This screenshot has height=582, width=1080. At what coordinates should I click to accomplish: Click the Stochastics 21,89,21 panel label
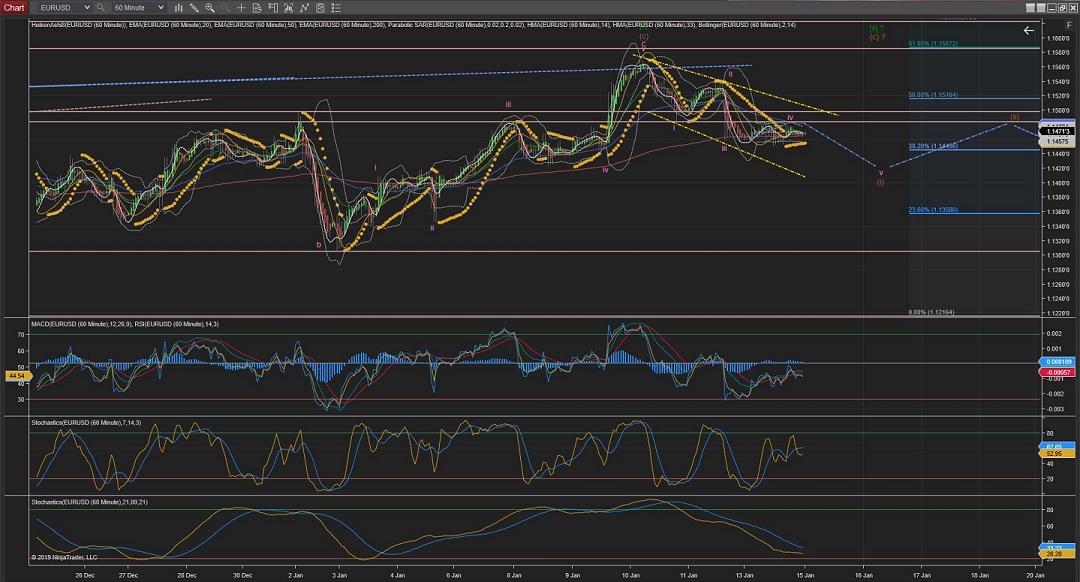coord(90,502)
